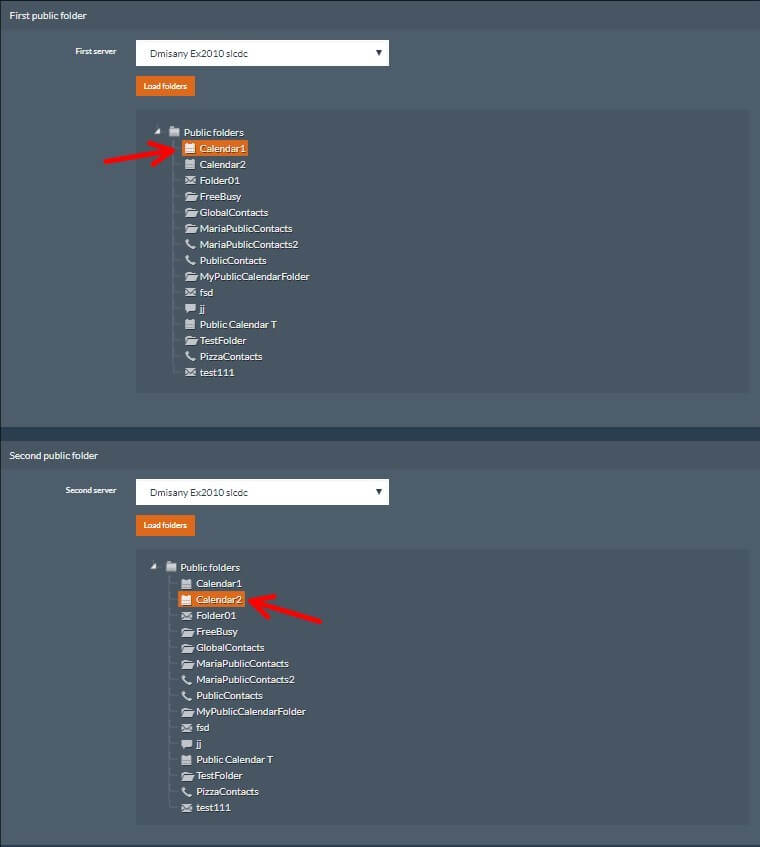760x847 pixels.
Task: Click Public Calendar T icon in second tree
Action: (186, 759)
